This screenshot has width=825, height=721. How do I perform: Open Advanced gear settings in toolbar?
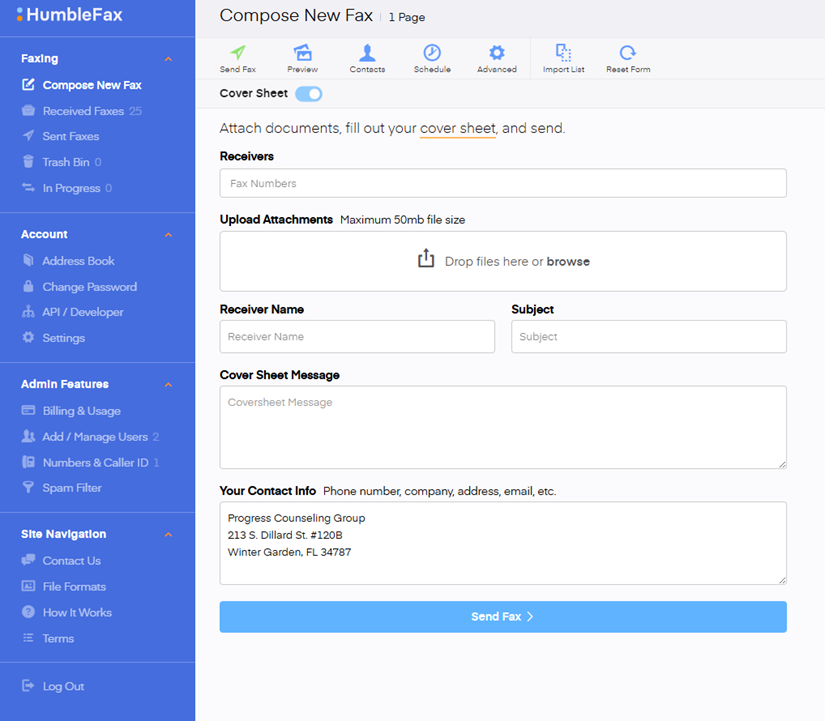pos(496,53)
